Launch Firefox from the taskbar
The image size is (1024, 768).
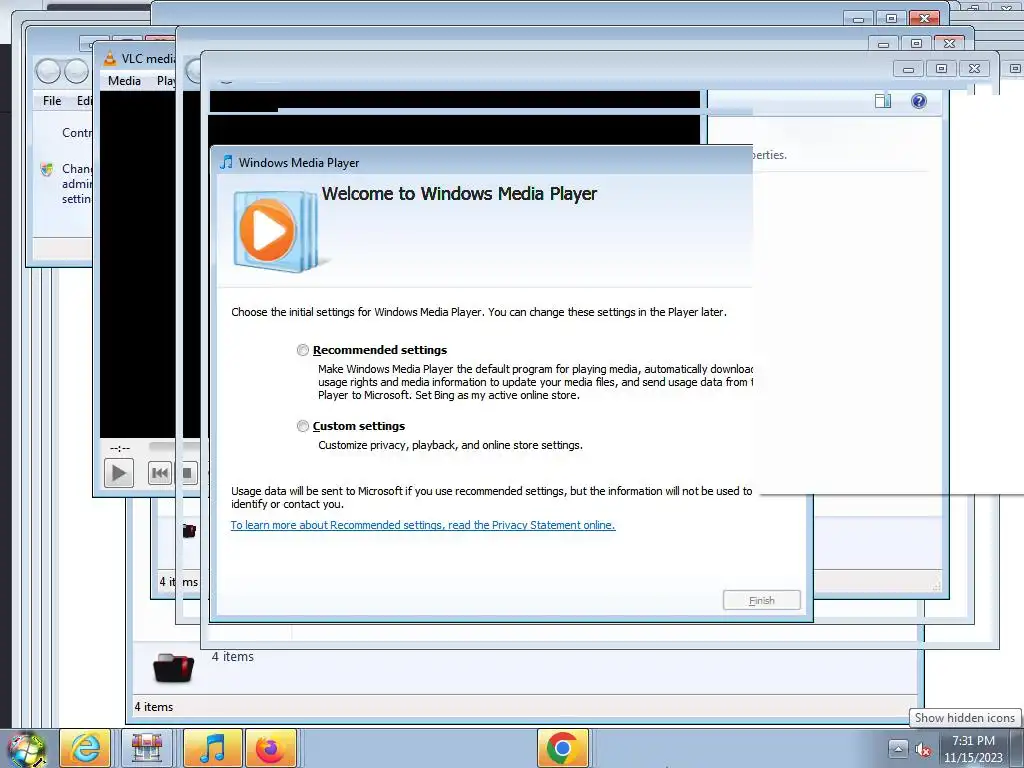coord(270,748)
